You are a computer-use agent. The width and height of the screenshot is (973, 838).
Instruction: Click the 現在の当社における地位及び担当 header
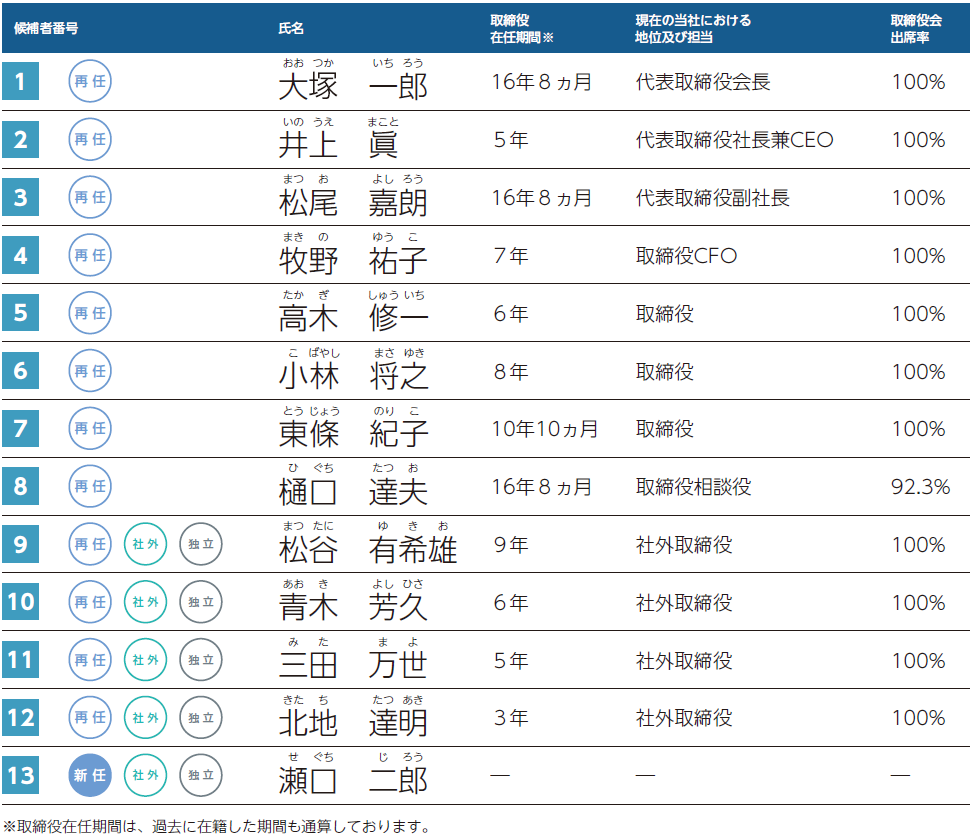click(693, 29)
